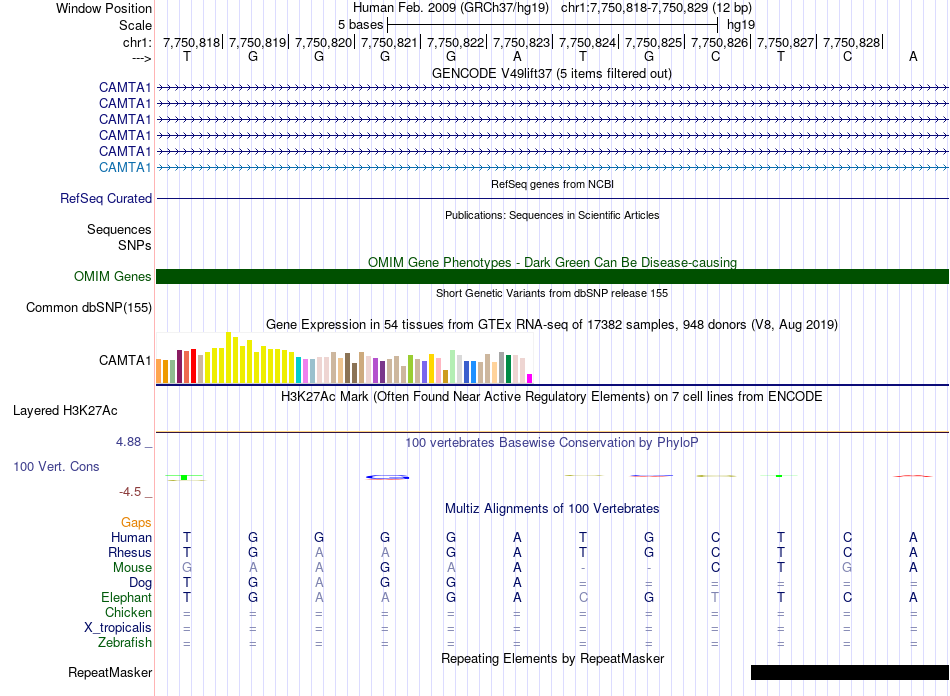This screenshot has width=950, height=696.
Task: Click the chr1:7,750,818-7,750,829 (12 bp) position text
Action: pos(656,8)
